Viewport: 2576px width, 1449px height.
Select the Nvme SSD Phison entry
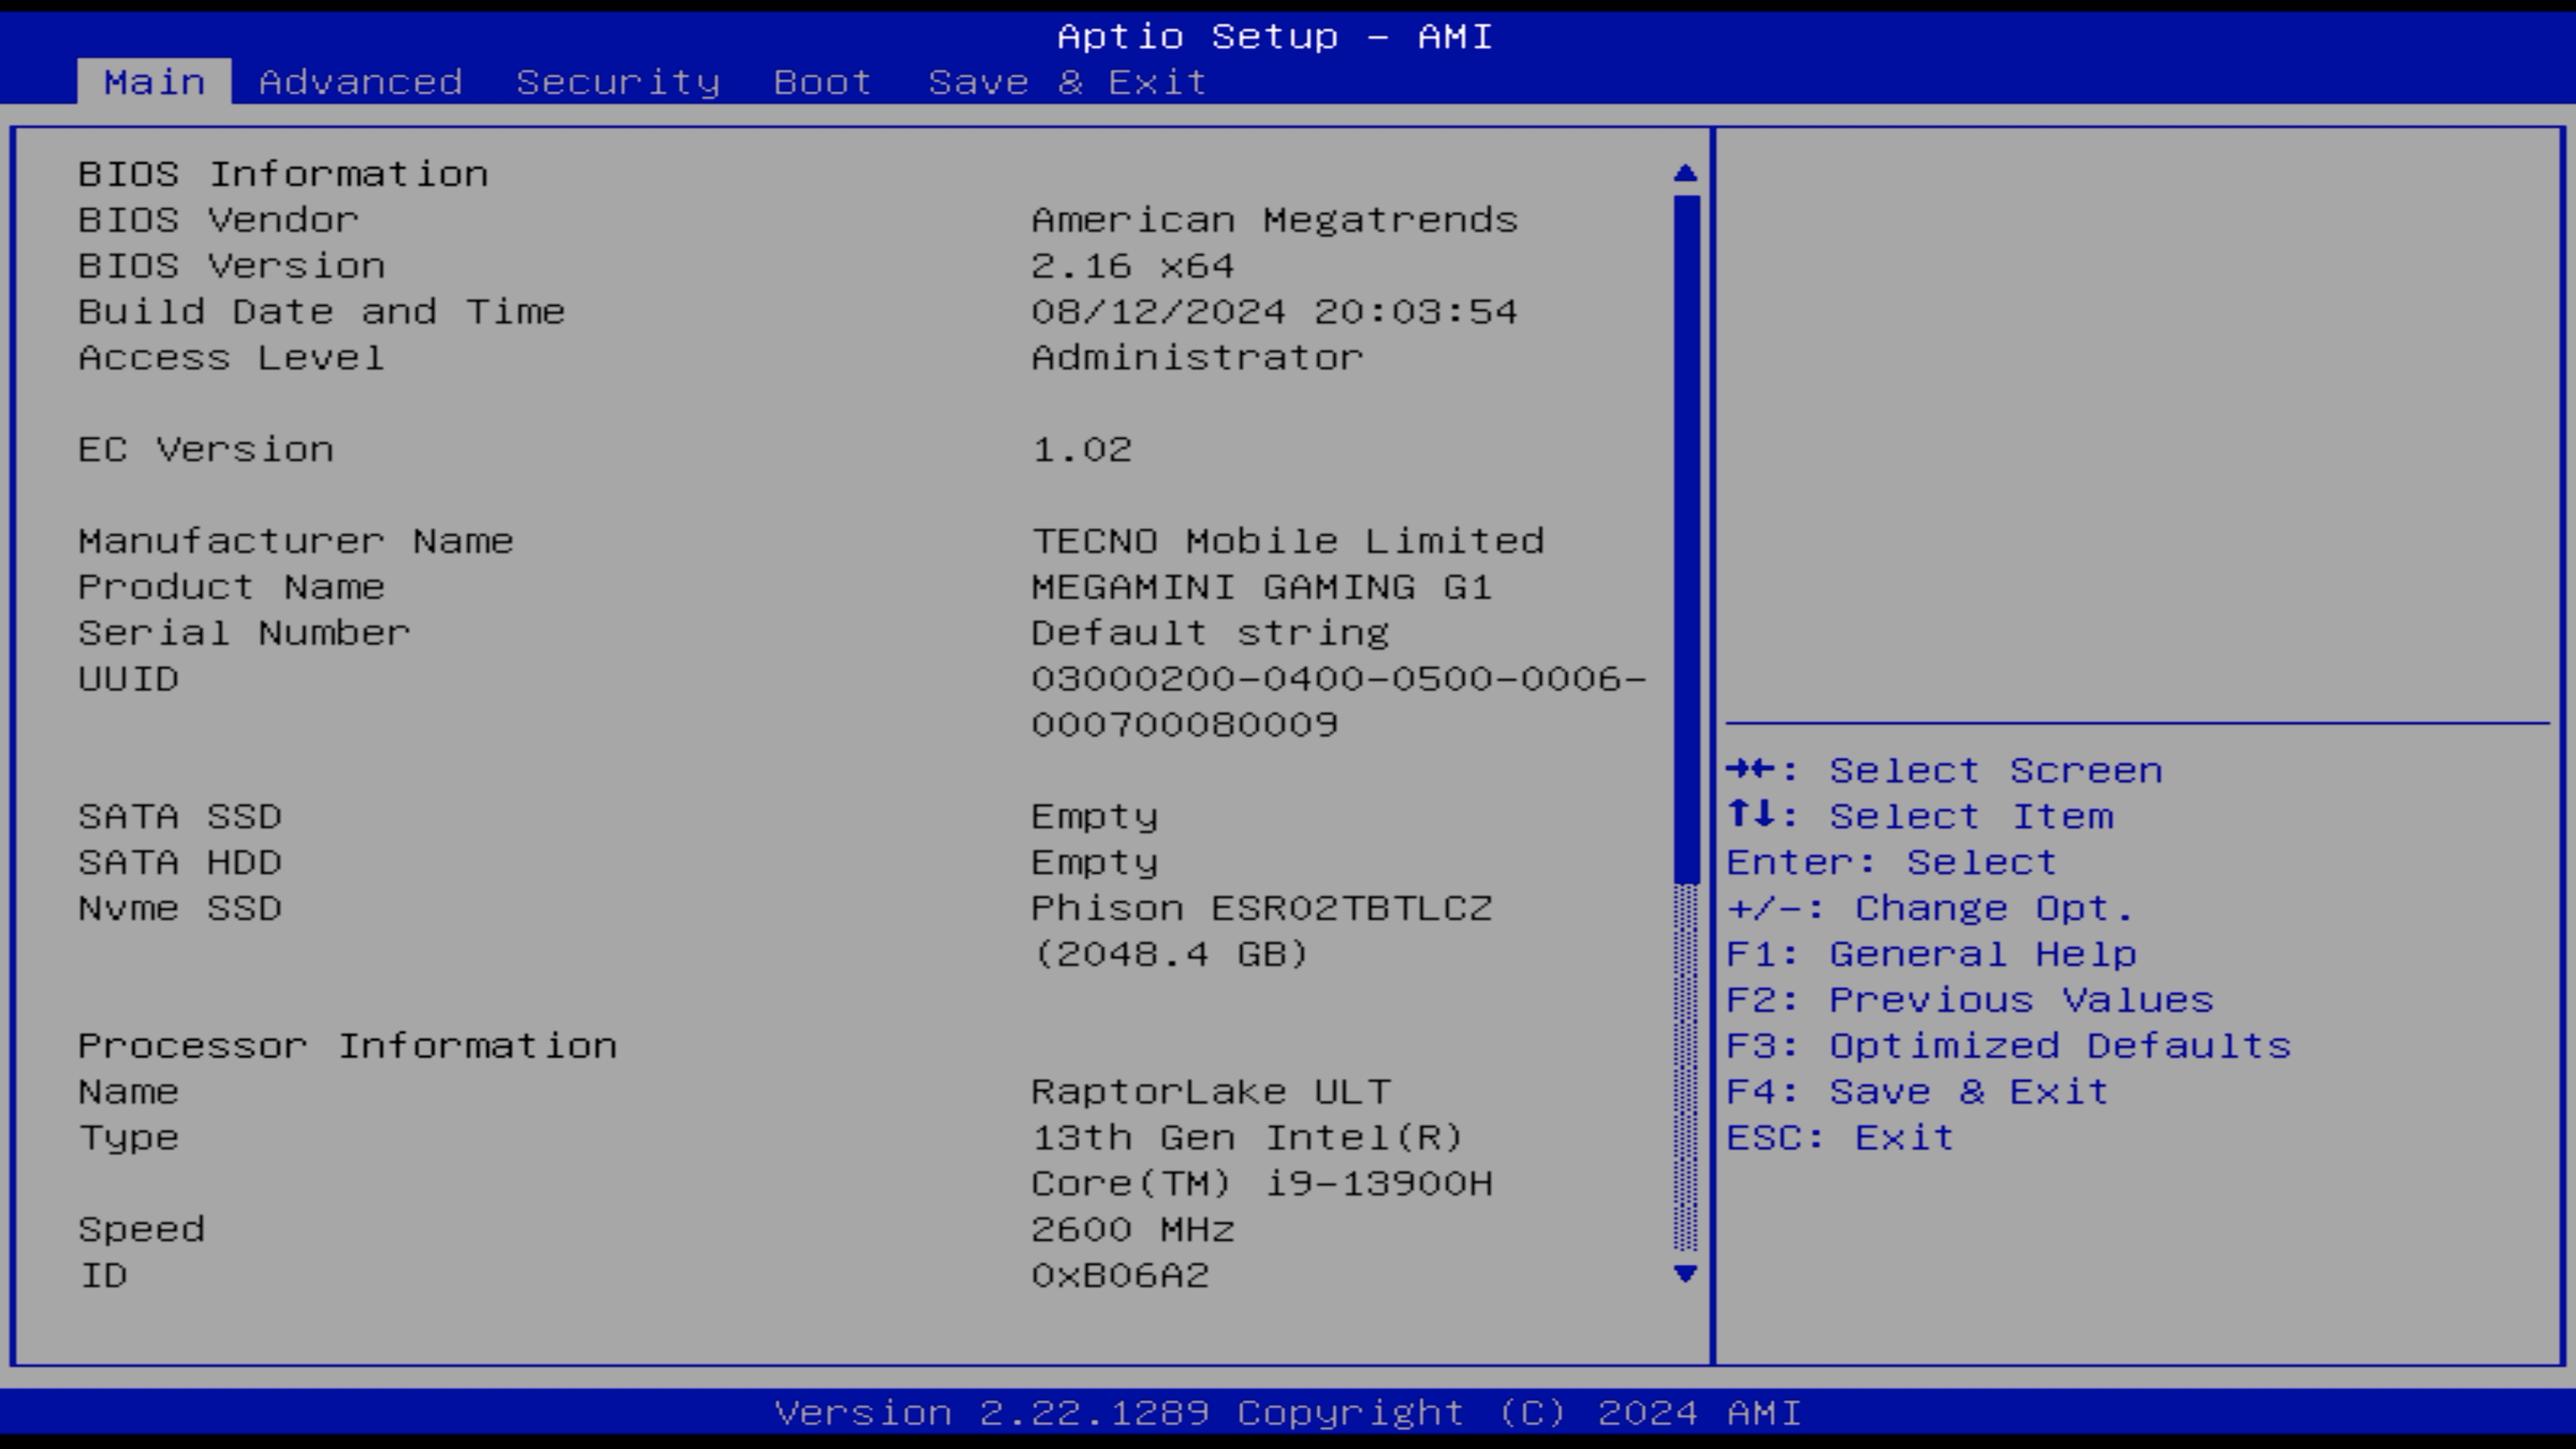[x=1261, y=909]
